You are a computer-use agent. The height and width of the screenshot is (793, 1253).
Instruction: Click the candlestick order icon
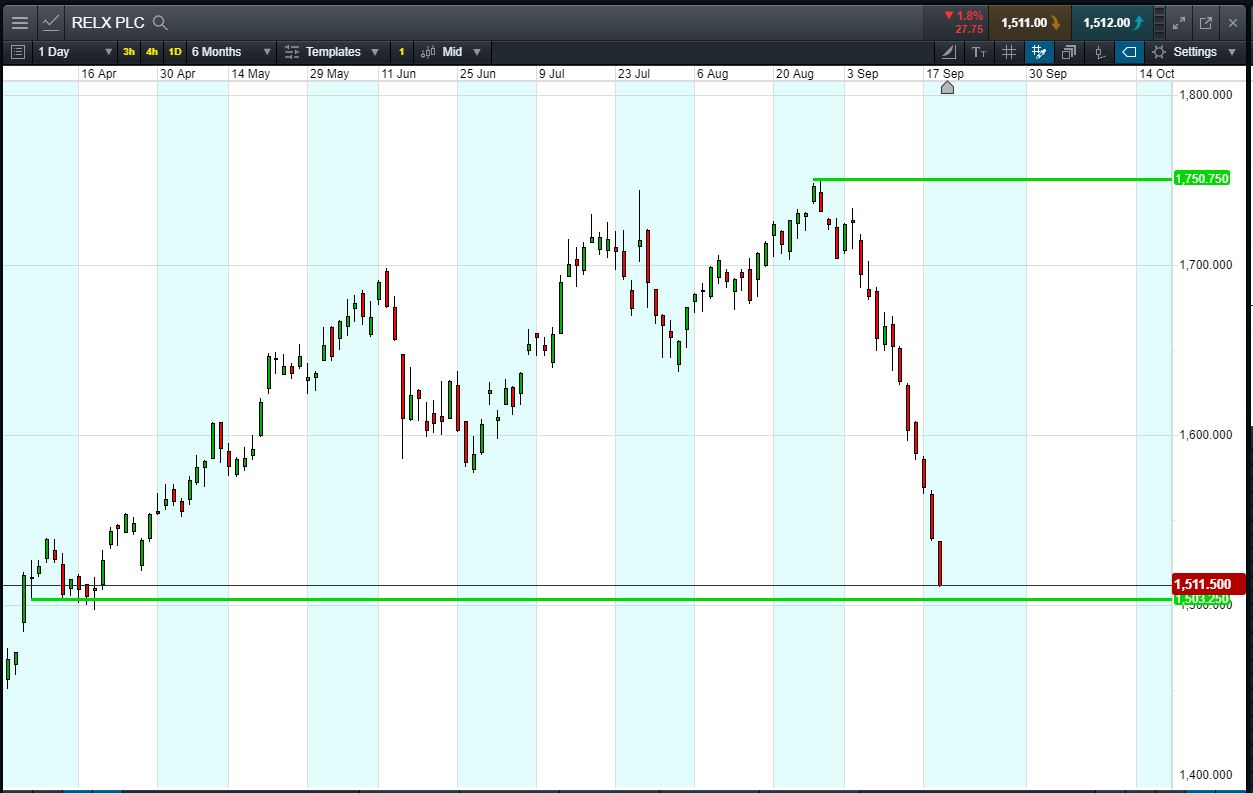(1099, 52)
